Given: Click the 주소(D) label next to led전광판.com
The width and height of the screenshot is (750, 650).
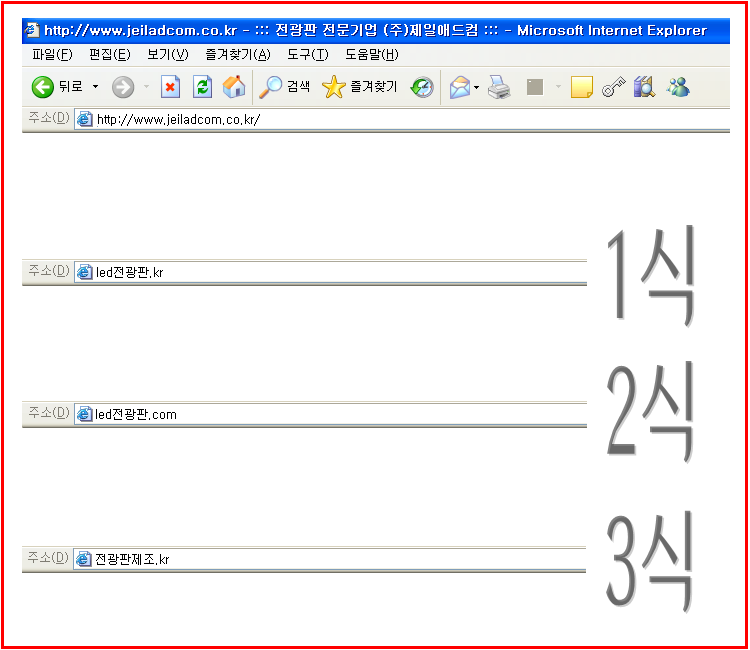Looking at the screenshot, I should tap(49, 412).
